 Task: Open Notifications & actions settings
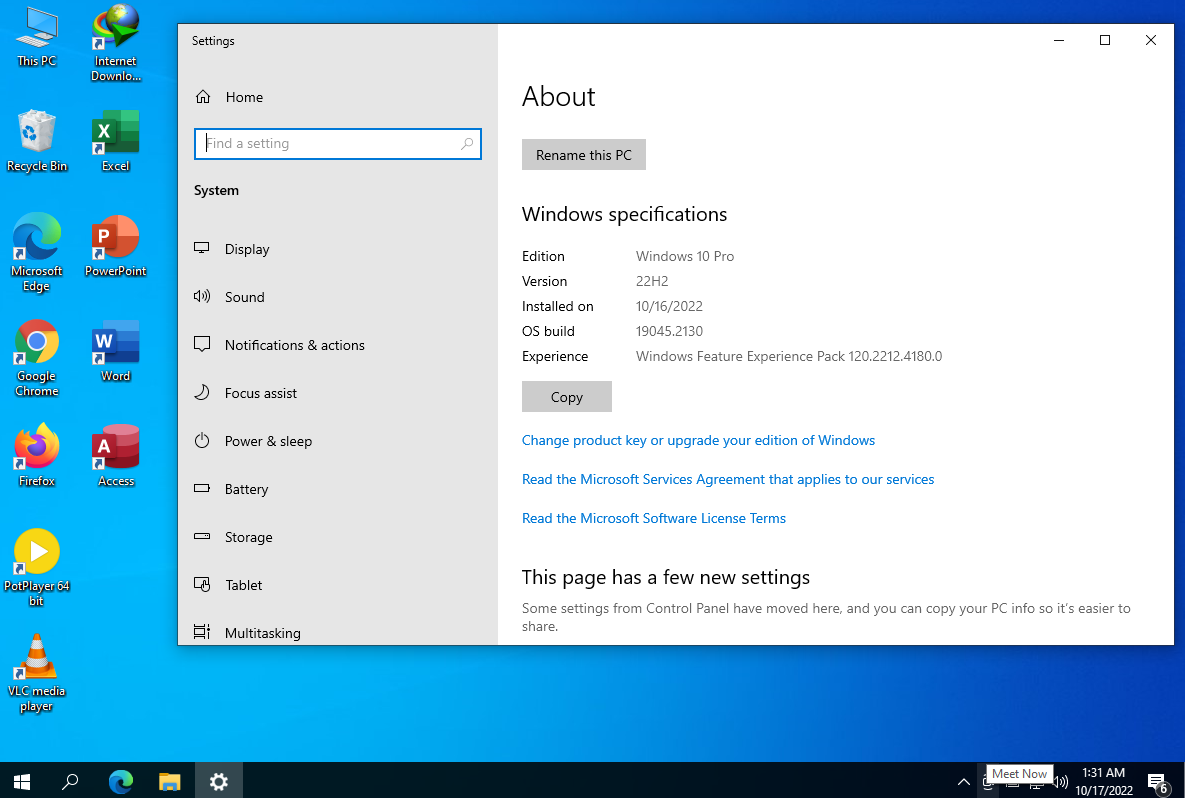pos(294,345)
